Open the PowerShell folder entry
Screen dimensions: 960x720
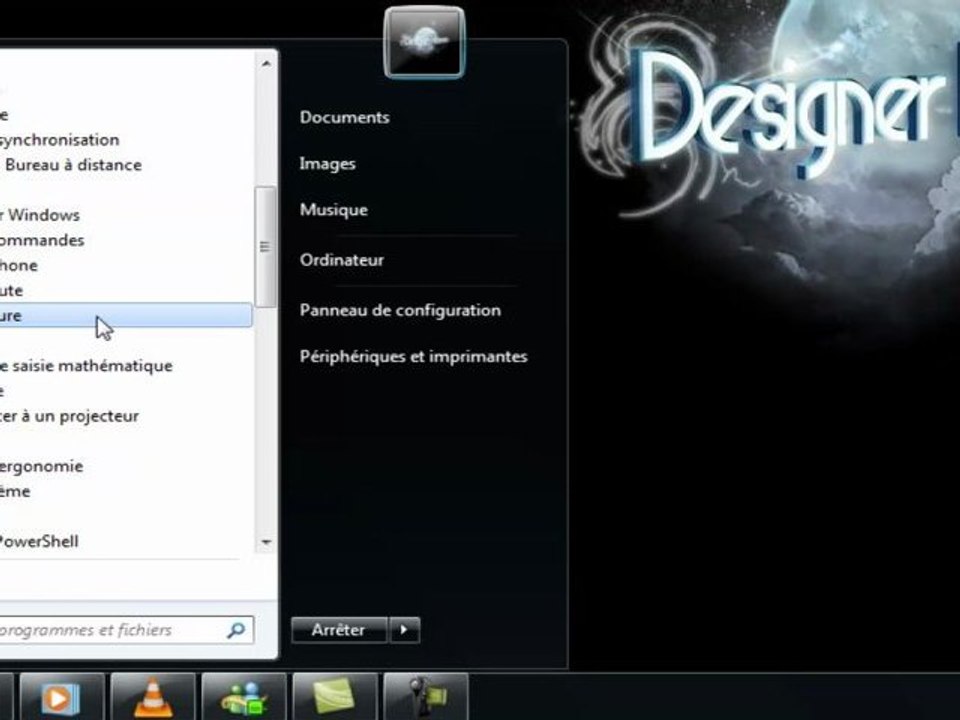39,541
